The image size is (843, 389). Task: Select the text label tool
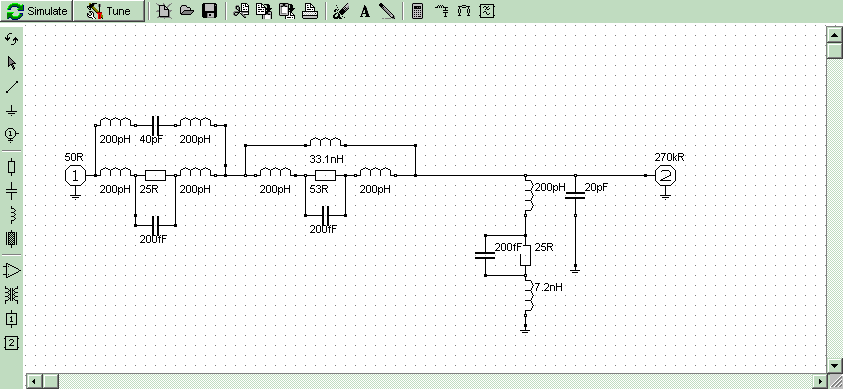(365, 11)
